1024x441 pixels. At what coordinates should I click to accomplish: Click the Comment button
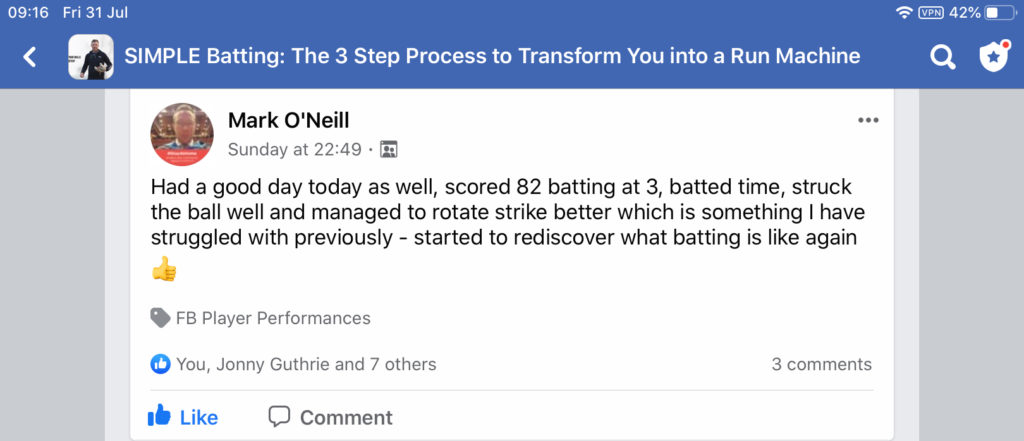[x=330, y=417]
